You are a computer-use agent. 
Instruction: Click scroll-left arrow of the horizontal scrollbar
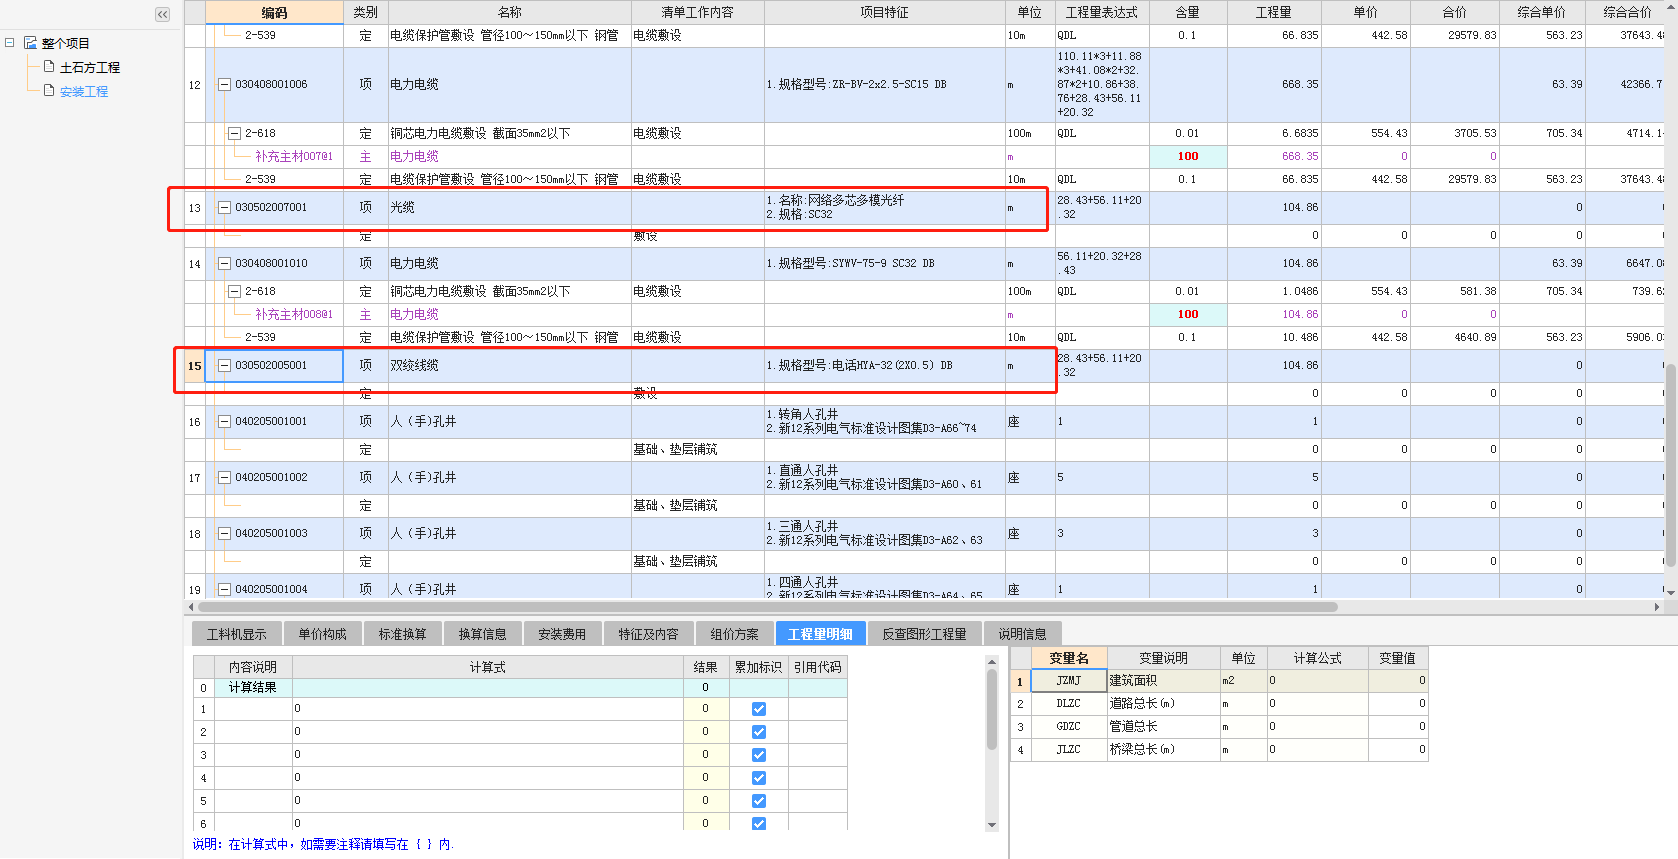(191, 607)
